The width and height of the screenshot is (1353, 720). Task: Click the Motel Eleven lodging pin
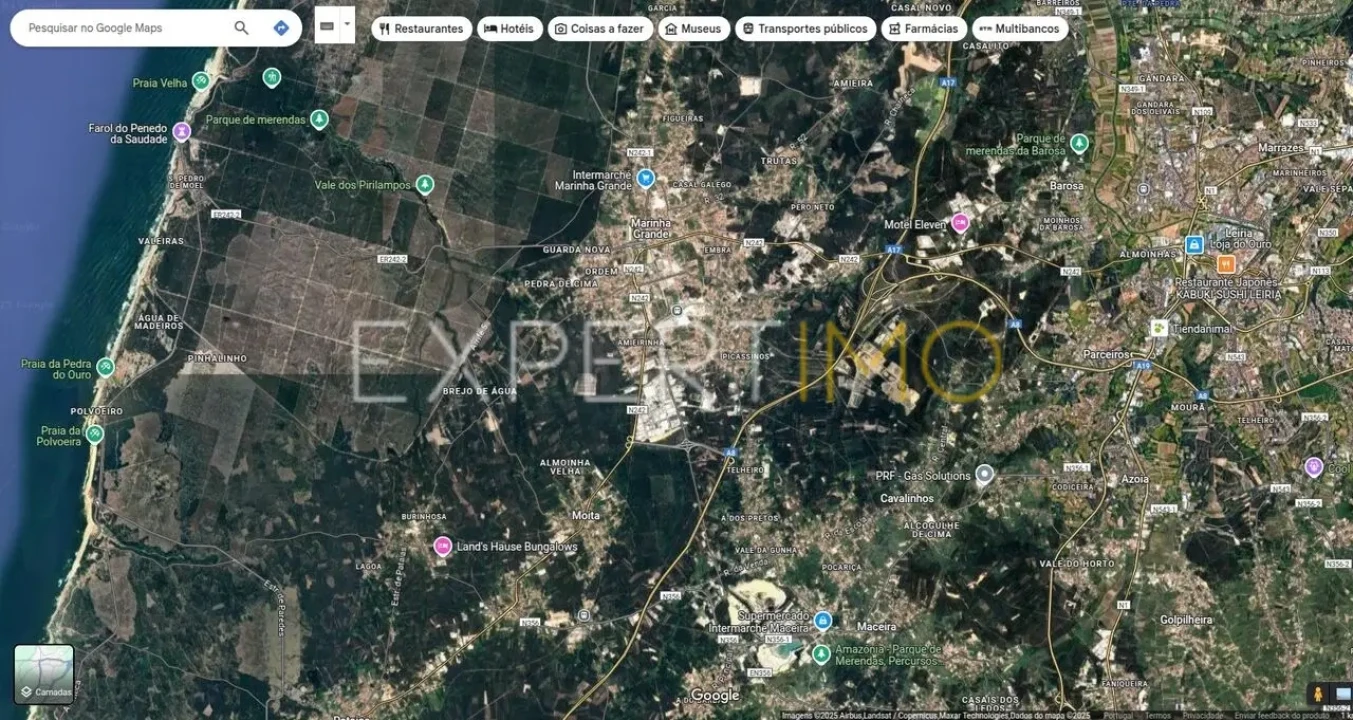[960, 223]
